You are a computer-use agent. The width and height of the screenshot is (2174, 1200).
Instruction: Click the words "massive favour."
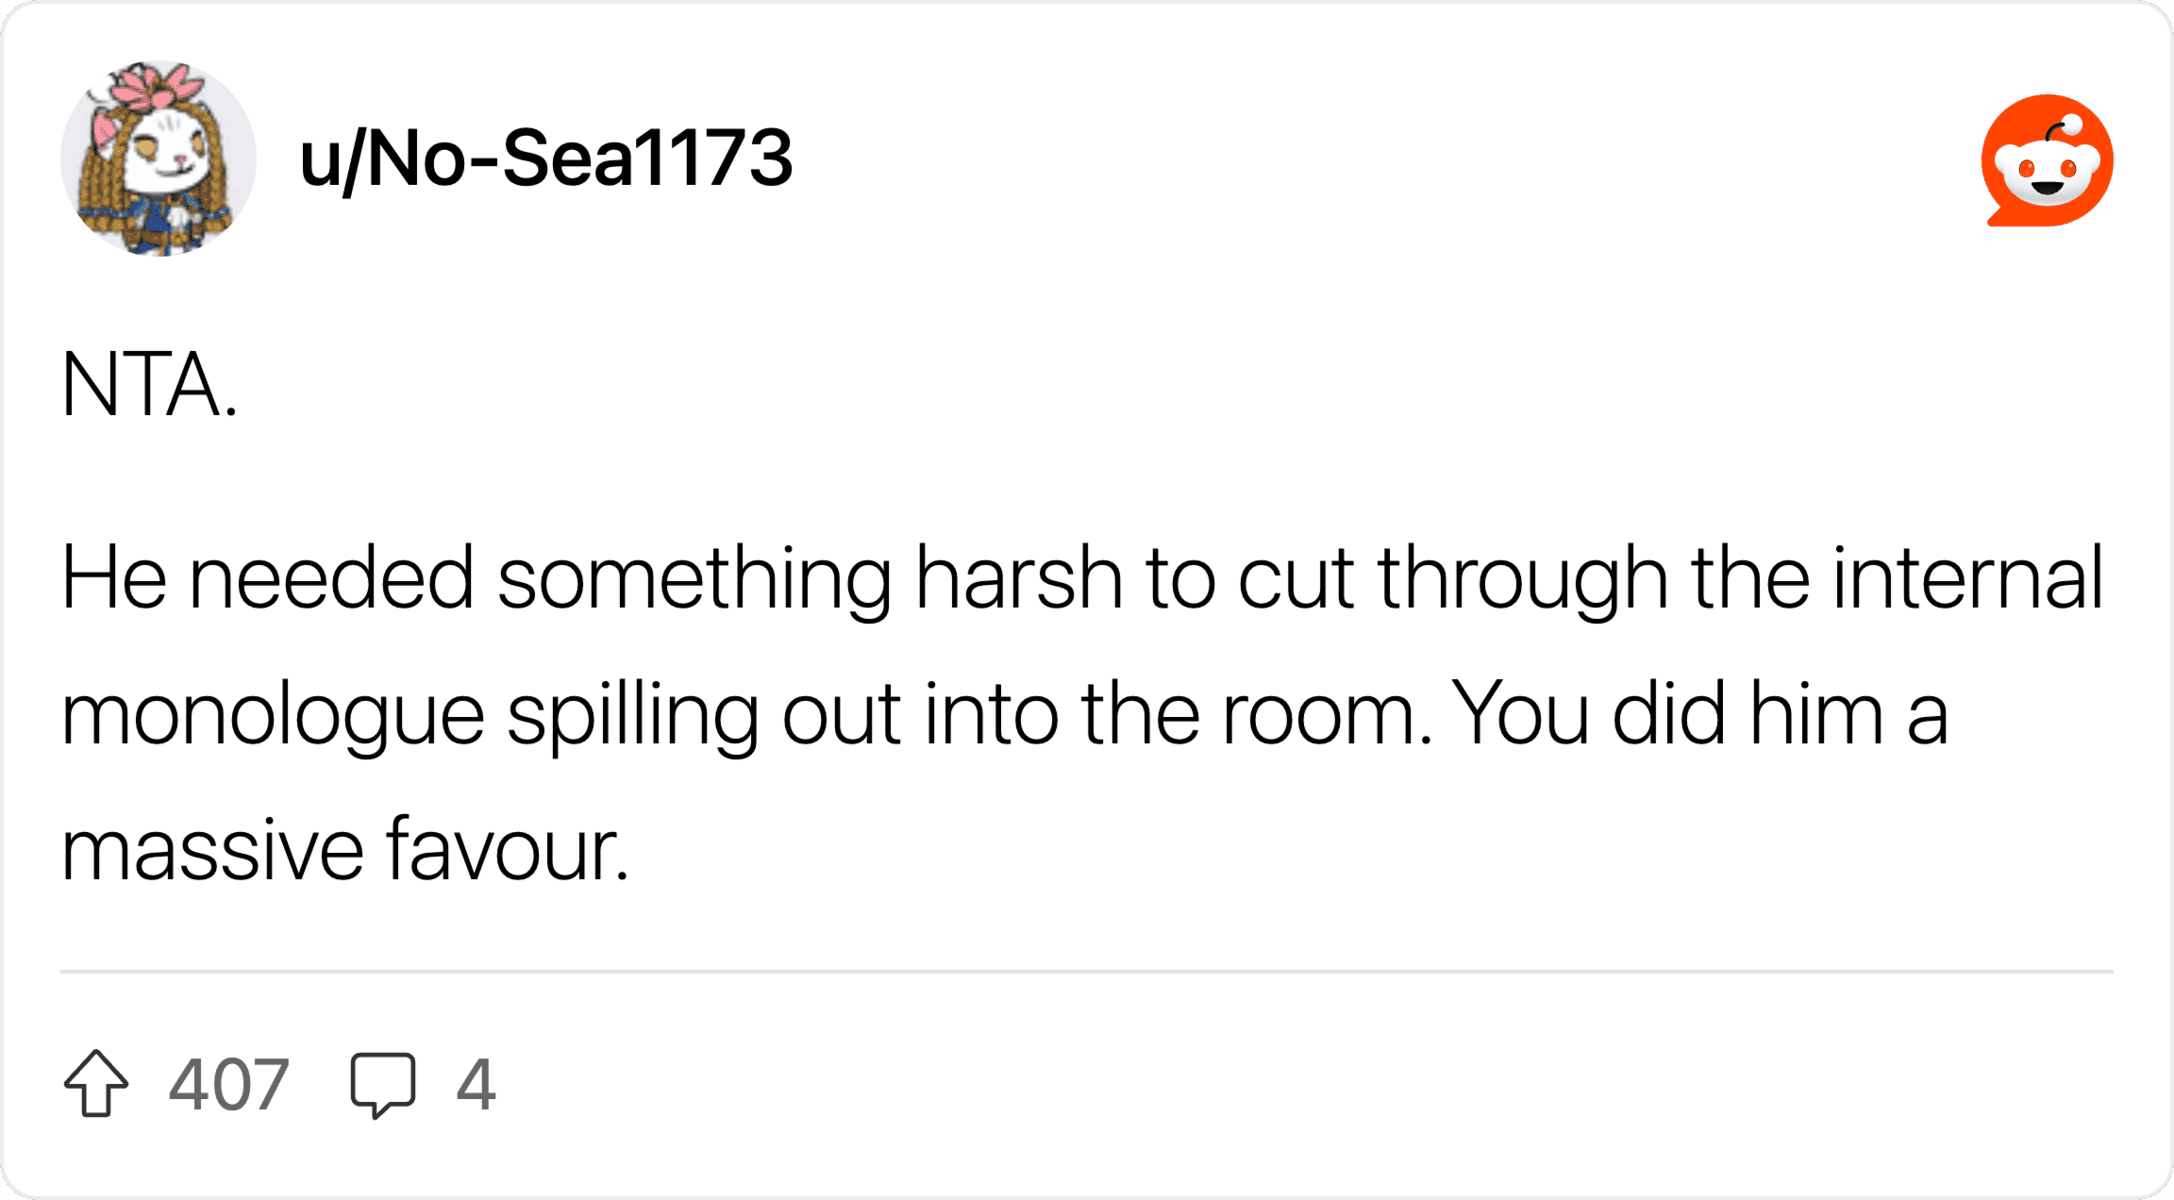pos(346,850)
